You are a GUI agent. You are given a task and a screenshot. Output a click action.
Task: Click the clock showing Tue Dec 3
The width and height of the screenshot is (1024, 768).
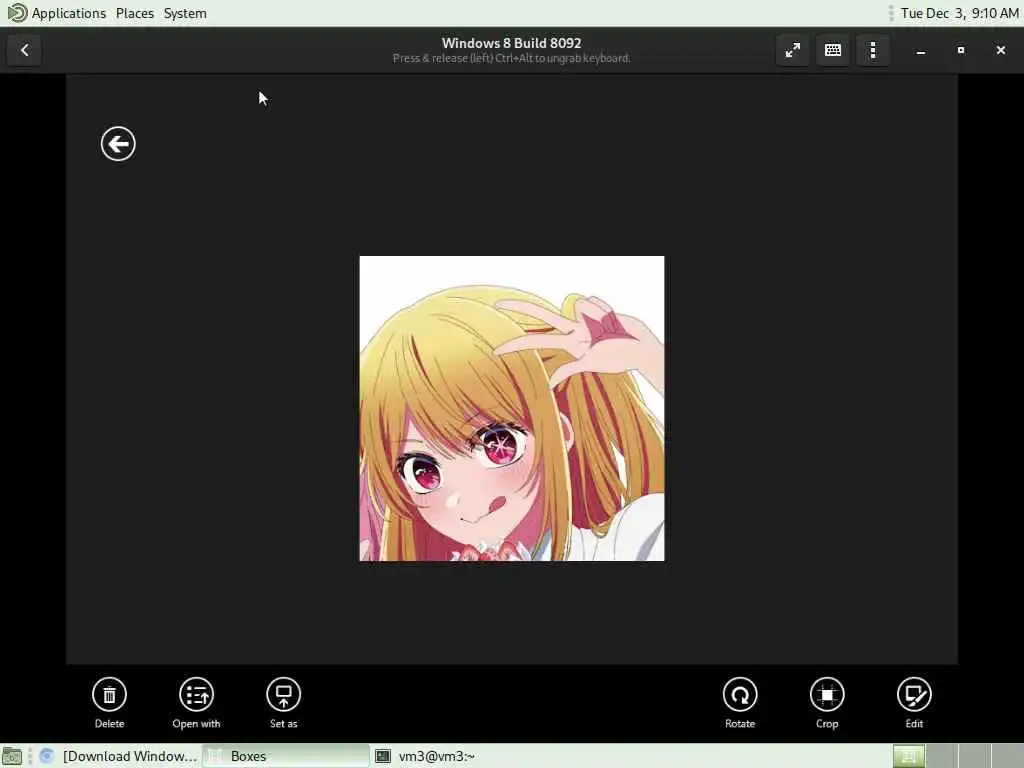pos(959,13)
